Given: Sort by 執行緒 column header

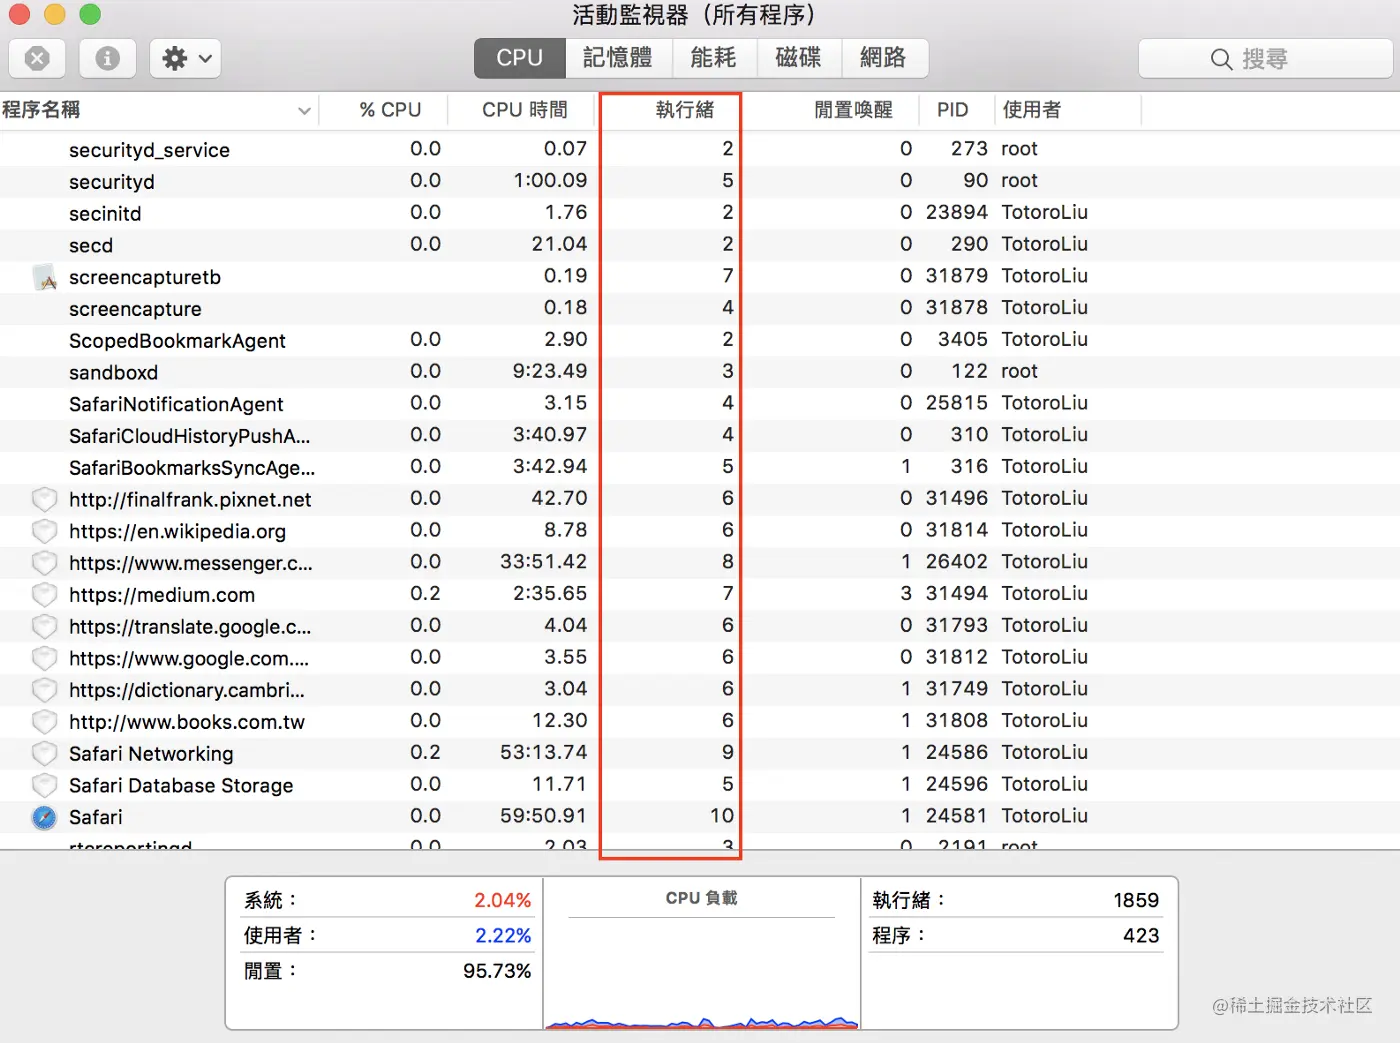Looking at the screenshot, I should [x=685, y=110].
